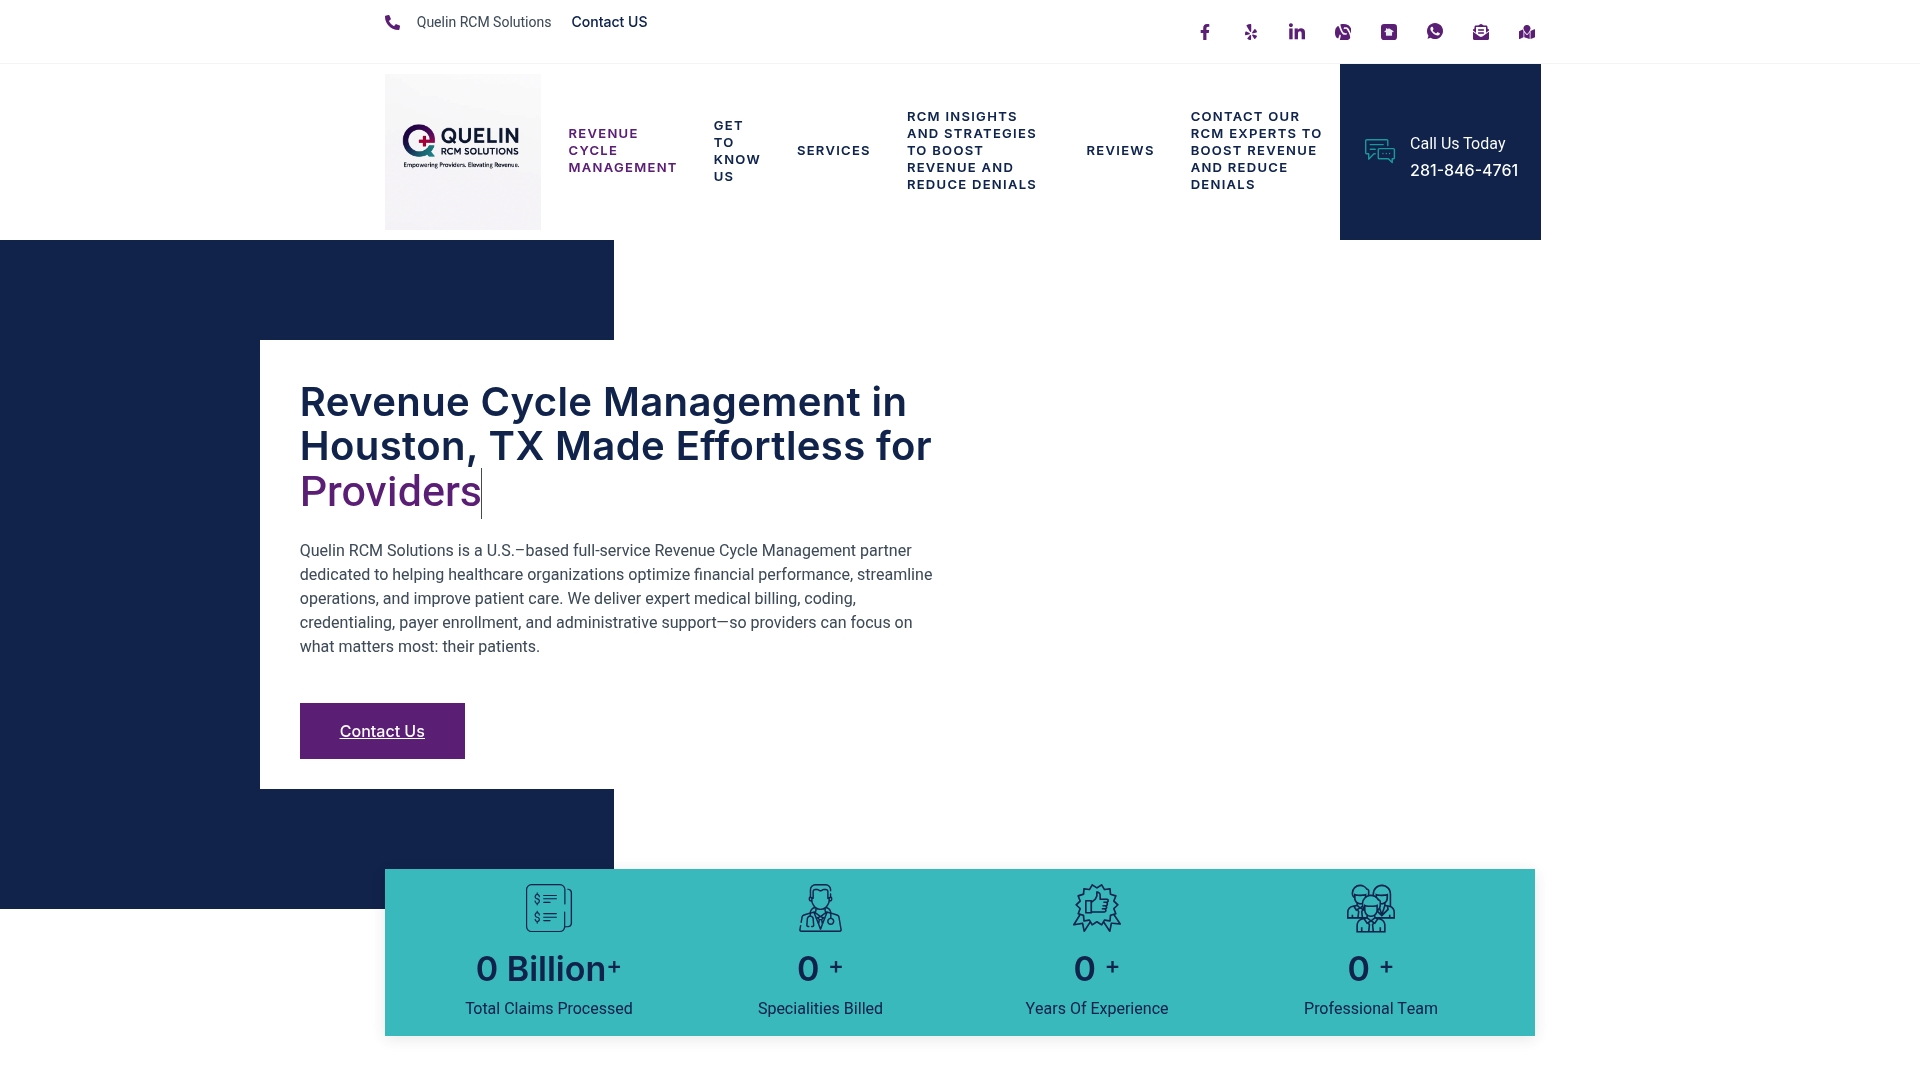Viewport: 1920px width, 1080px height.
Task: Open the Services menu item
Action: [833, 151]
